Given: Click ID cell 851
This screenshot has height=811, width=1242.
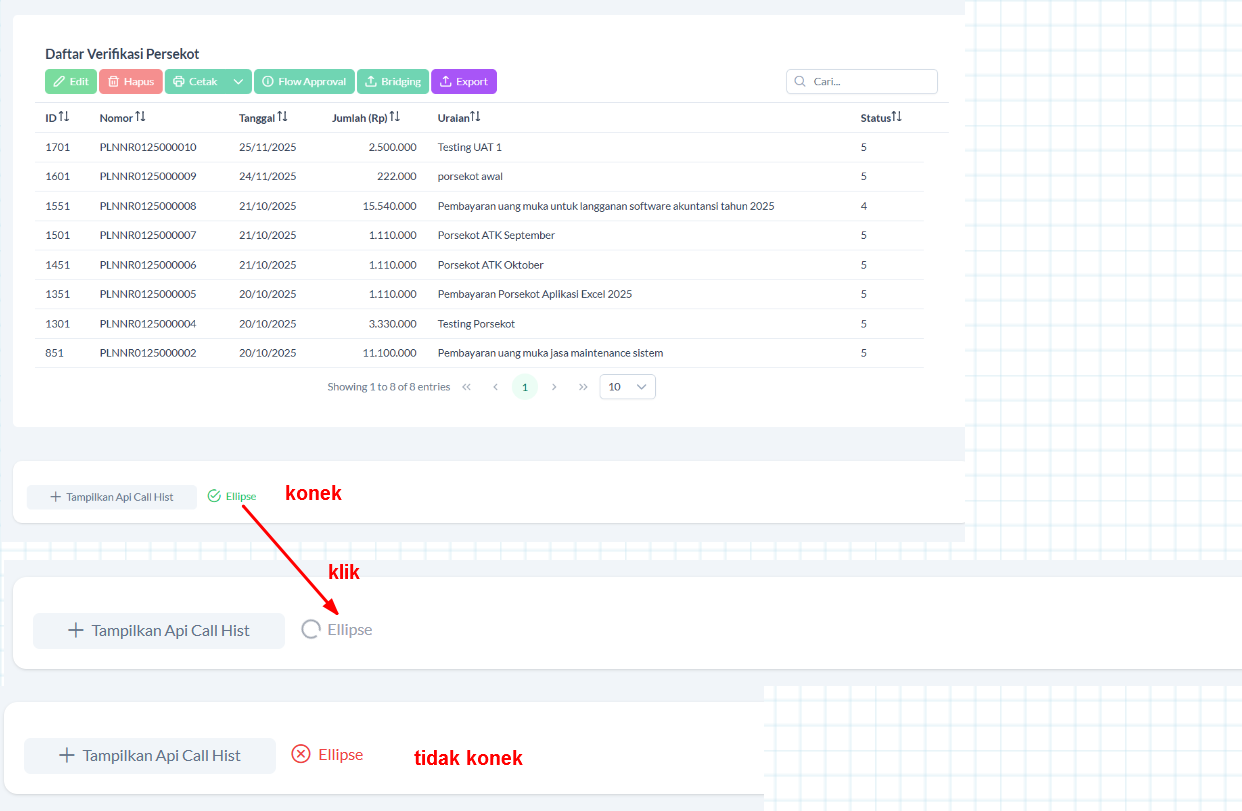Looking at the screenshot, I should coord(55,353).
